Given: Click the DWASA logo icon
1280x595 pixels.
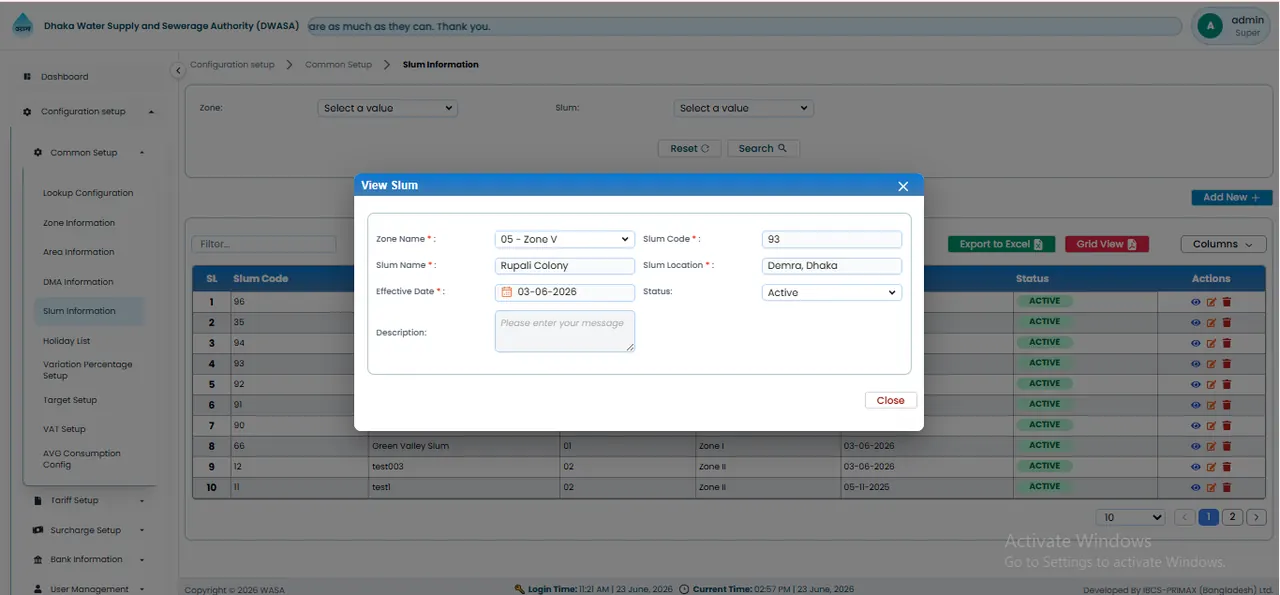Looking at the screenshot, I should (x=22, y=27).
